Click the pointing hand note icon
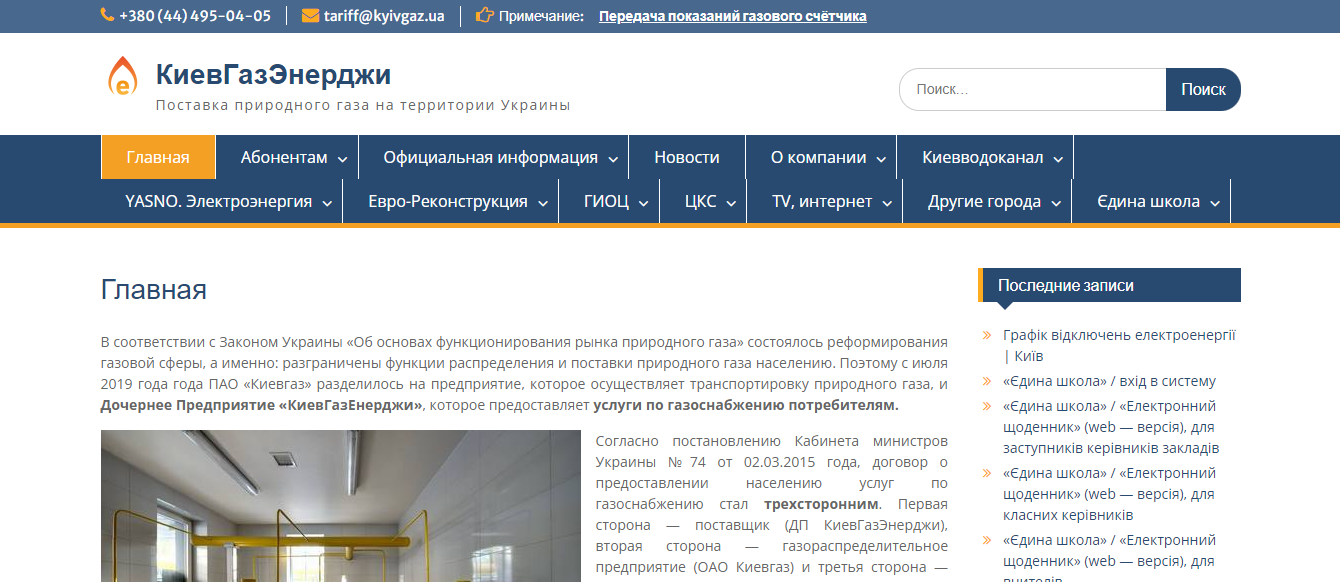The height and width of the screenshot is (582, 1340). [x=485, y=15]
